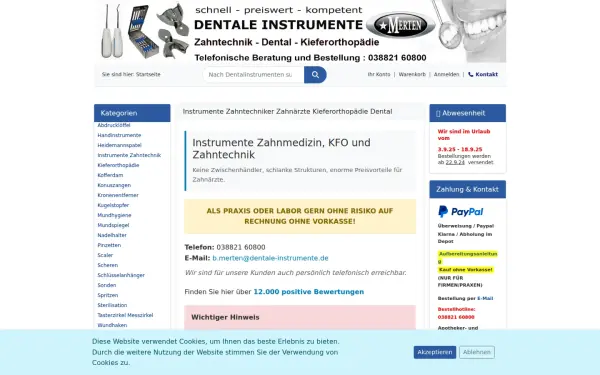Open Pinzetten category
The image size is (600, 375).
pyautogui.click(x=109, y=245)
